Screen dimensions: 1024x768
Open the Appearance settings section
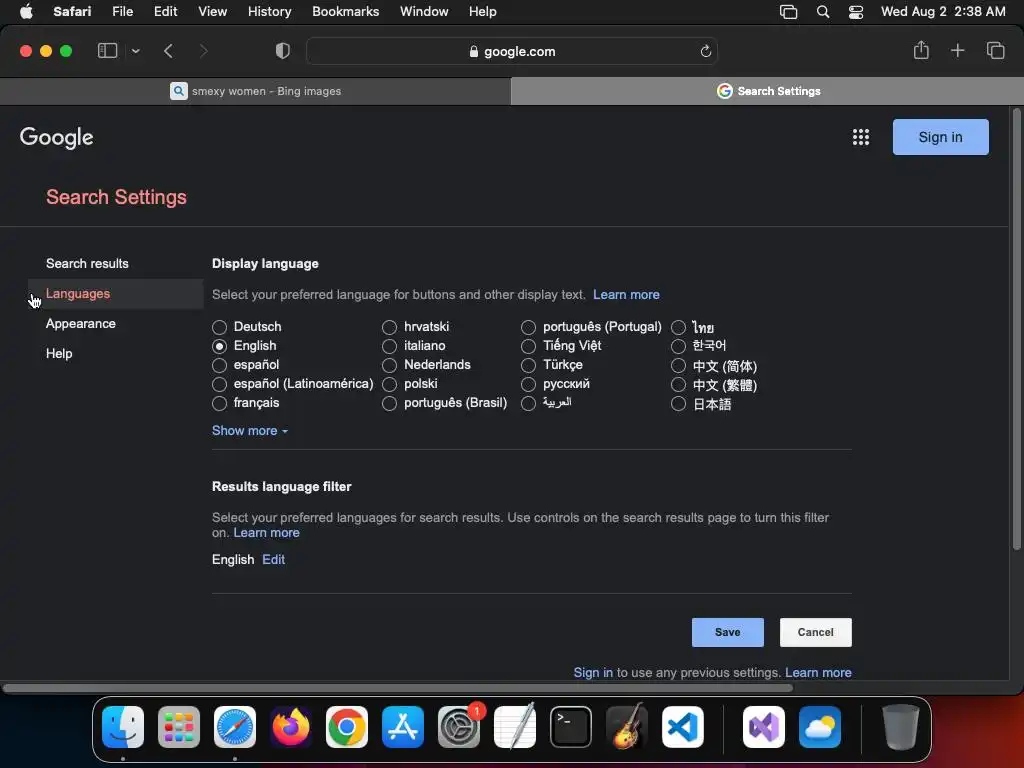(80, 323)
